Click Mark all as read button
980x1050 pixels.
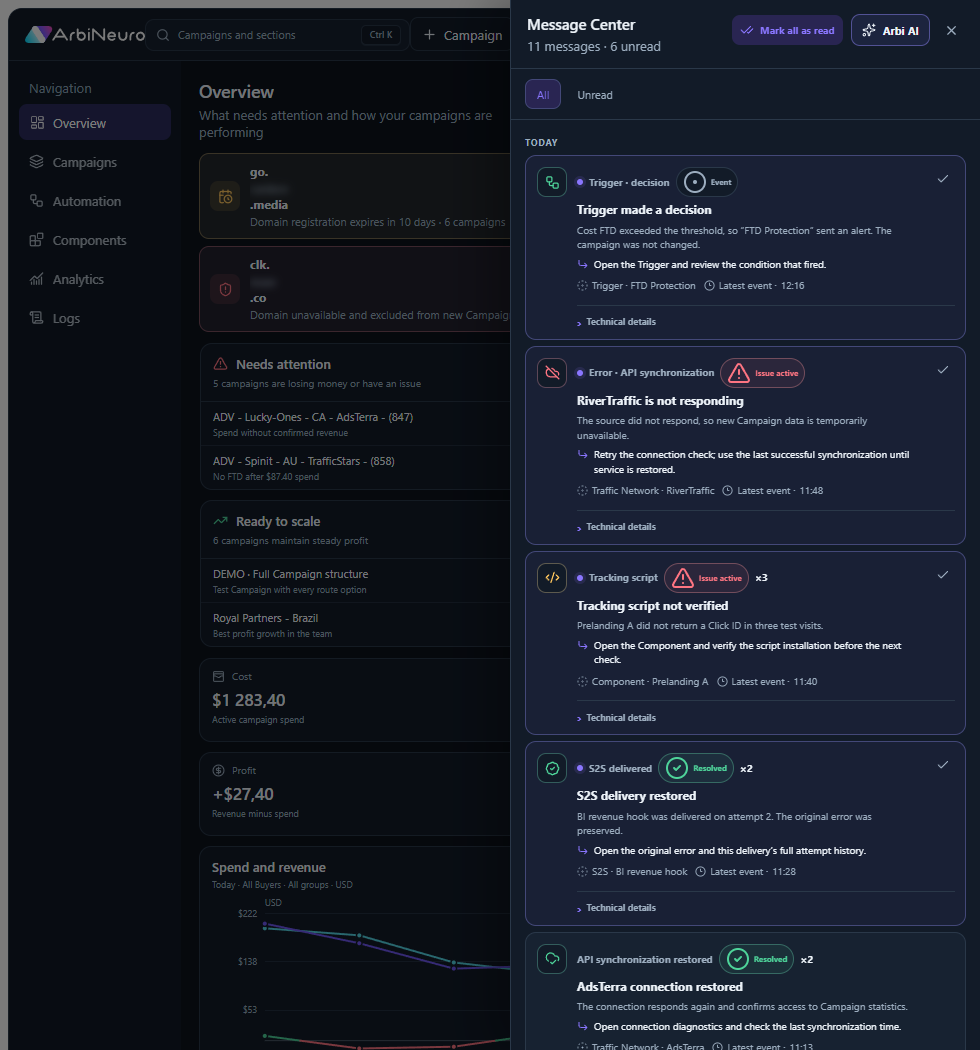tap(787, 30)
